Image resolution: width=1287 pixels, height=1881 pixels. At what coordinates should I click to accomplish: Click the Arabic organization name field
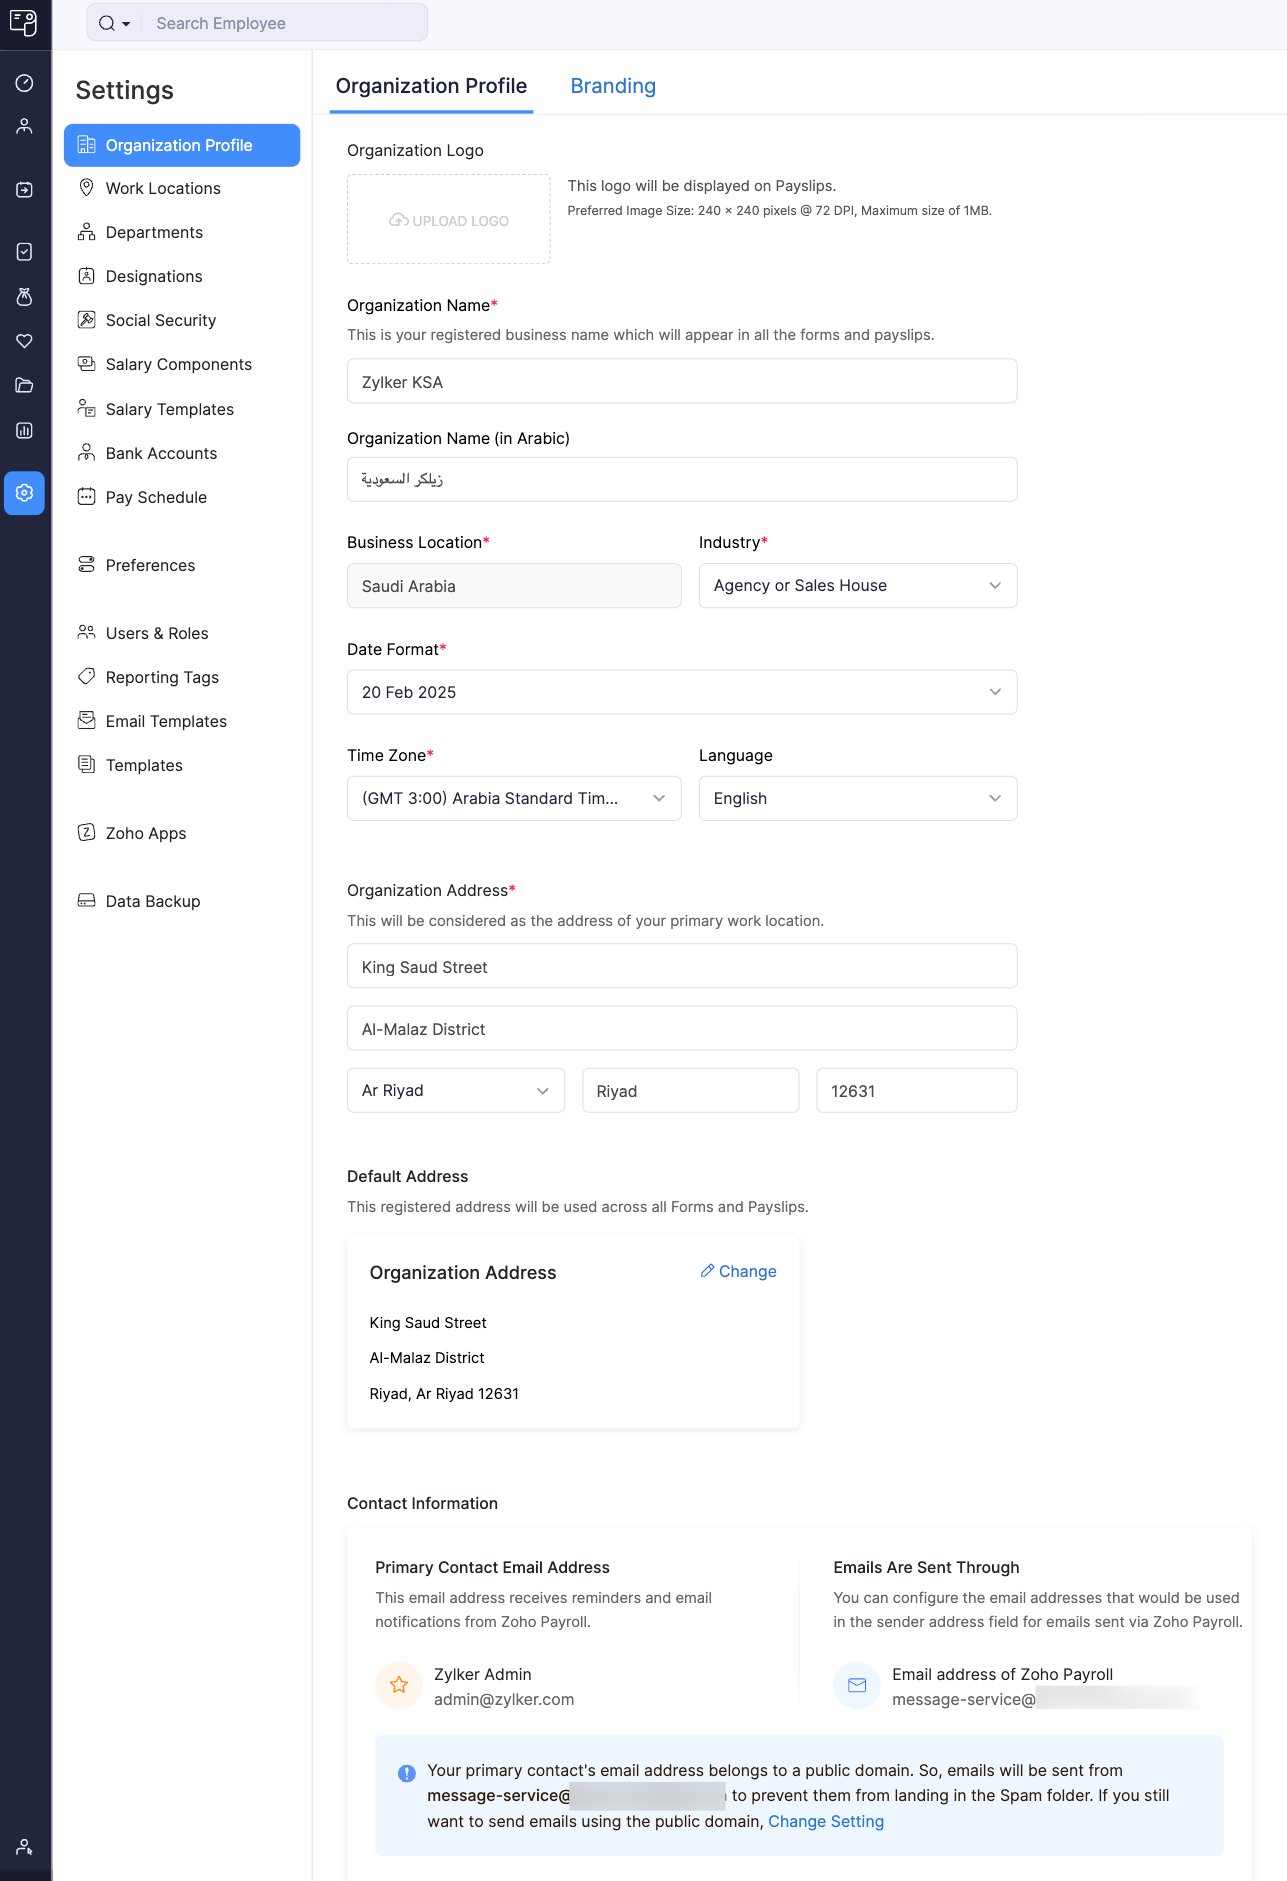pyautogui.click(x=682, y=479)
